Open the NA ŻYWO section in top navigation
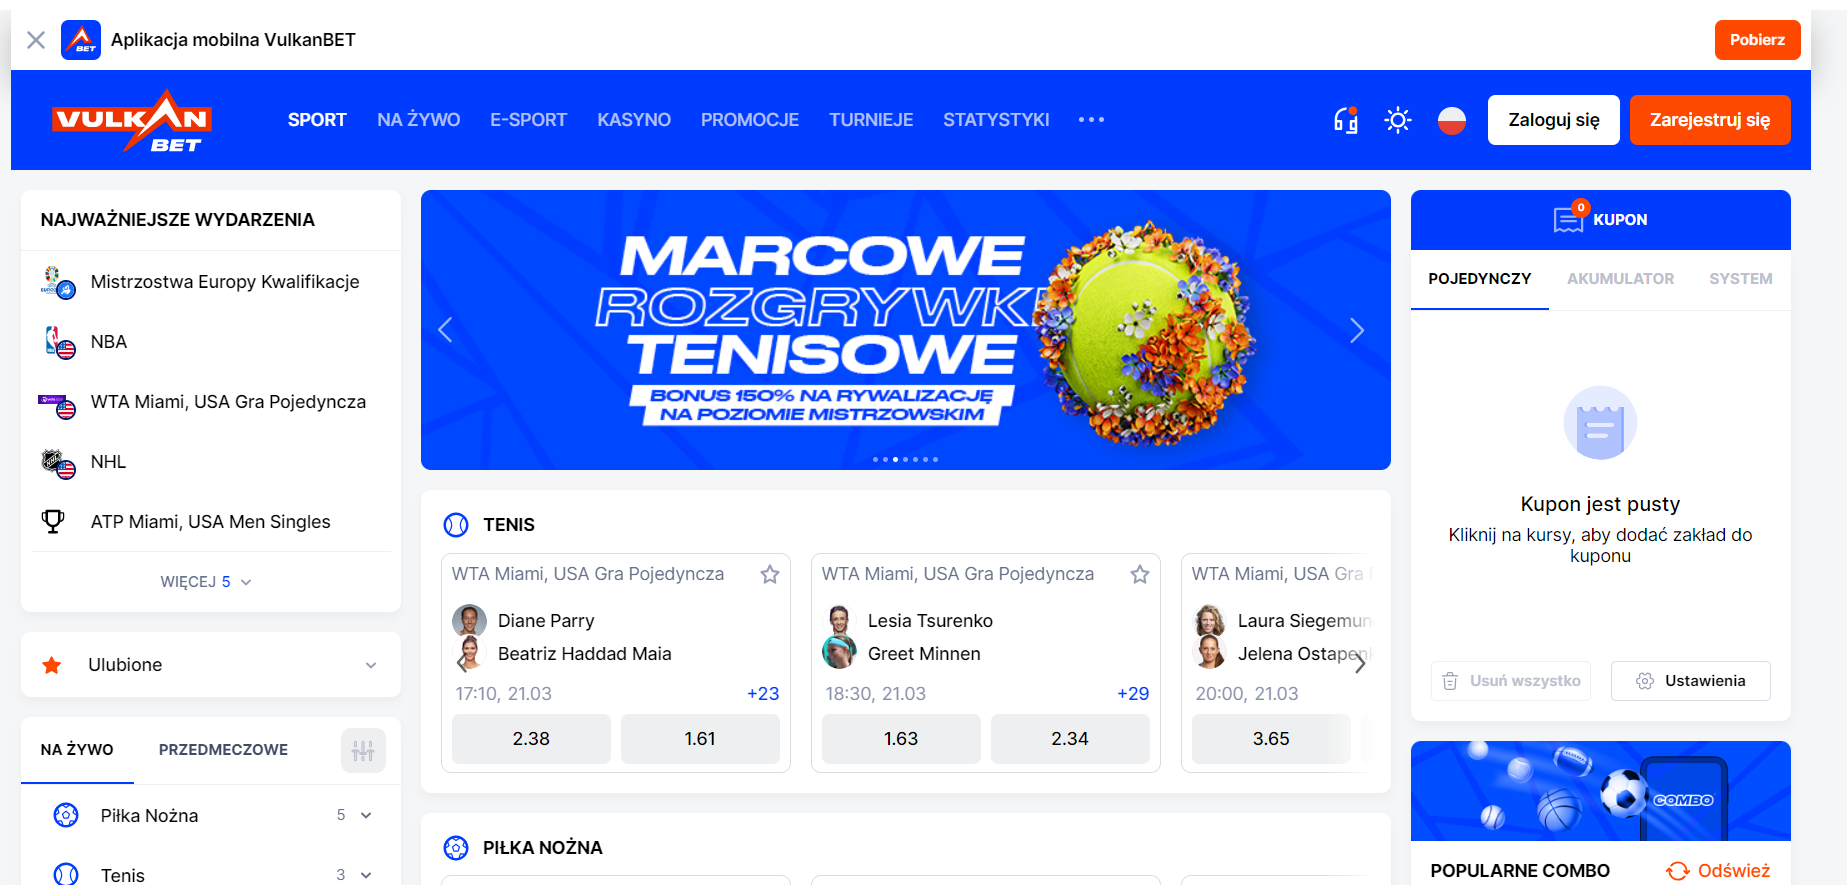 pyautogui.click(x=418, y=120)
